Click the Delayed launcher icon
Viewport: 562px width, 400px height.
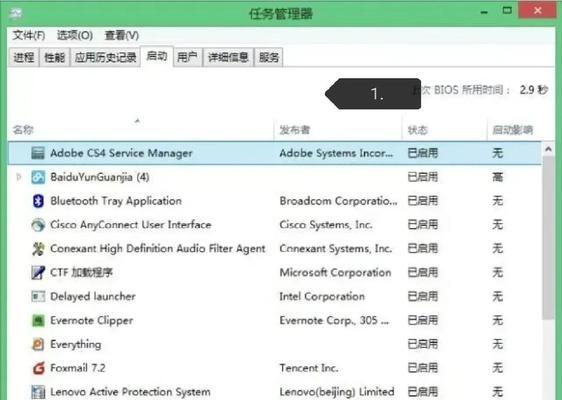38,296
